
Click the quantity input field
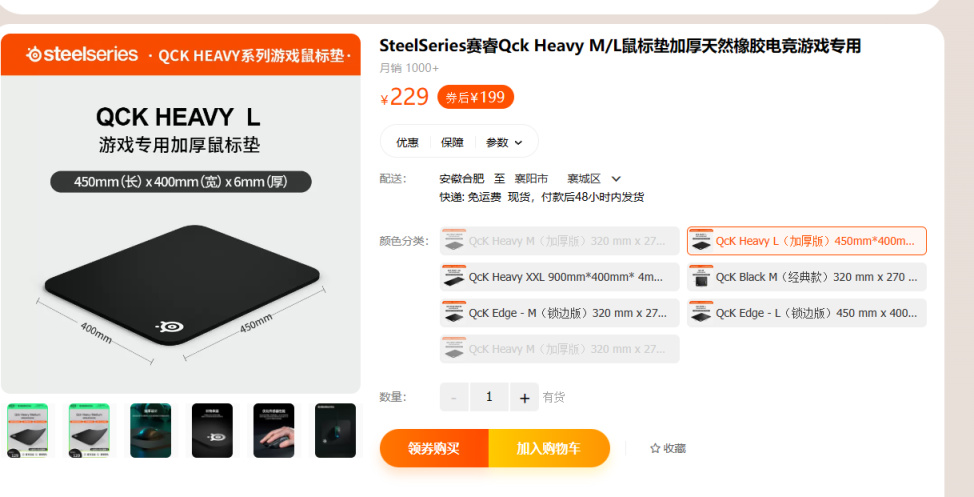coord(489,397)
